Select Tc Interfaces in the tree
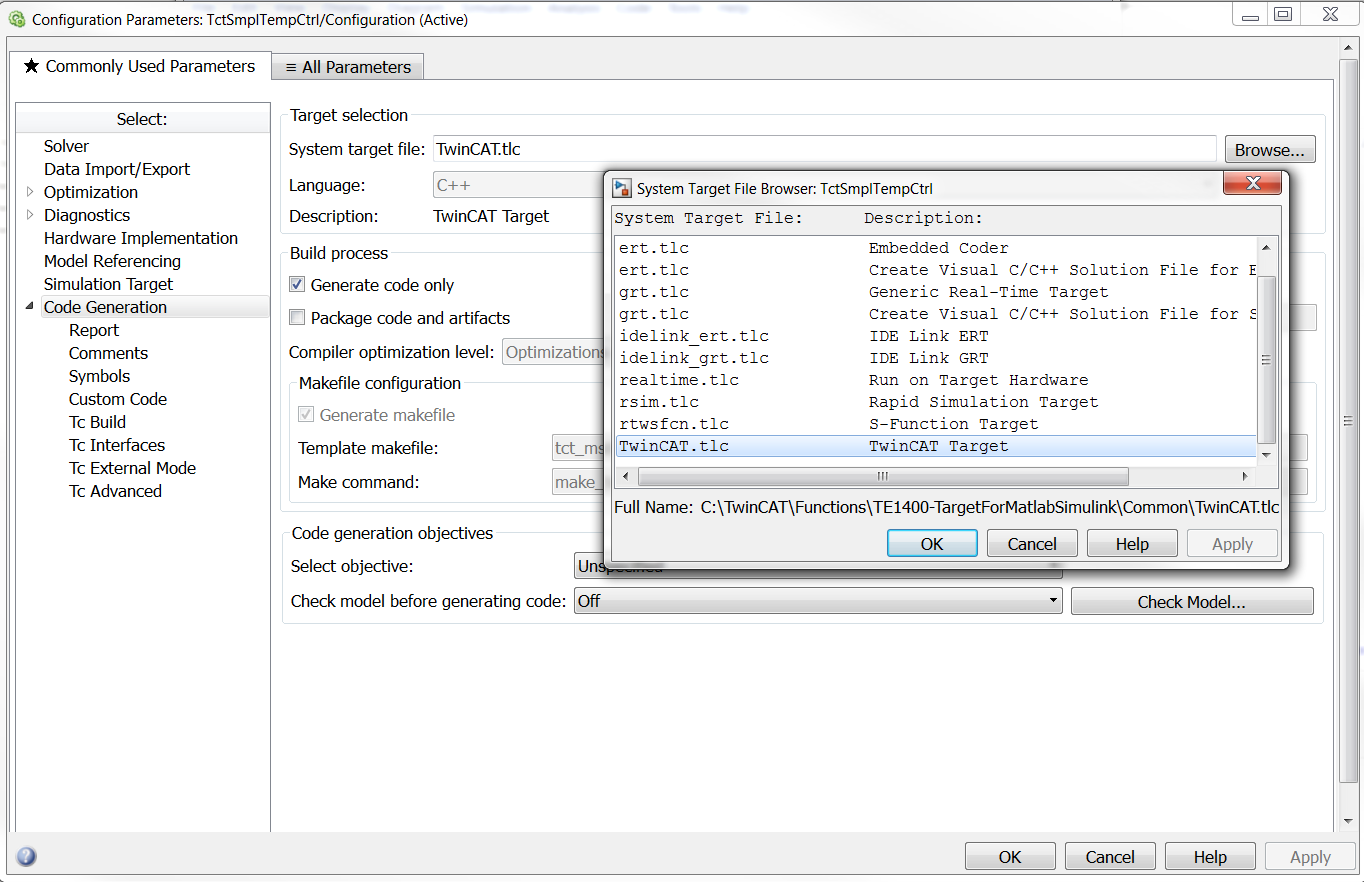1364x882 pixels. pyautogui.click(x=117, y=445)
